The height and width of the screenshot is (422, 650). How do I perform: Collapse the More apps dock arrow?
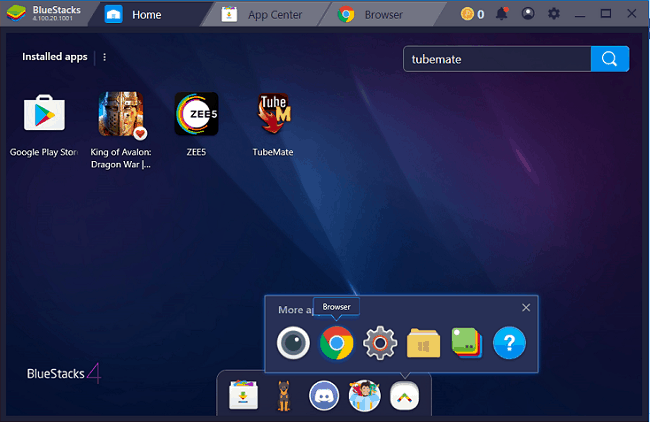coord(405,396)
